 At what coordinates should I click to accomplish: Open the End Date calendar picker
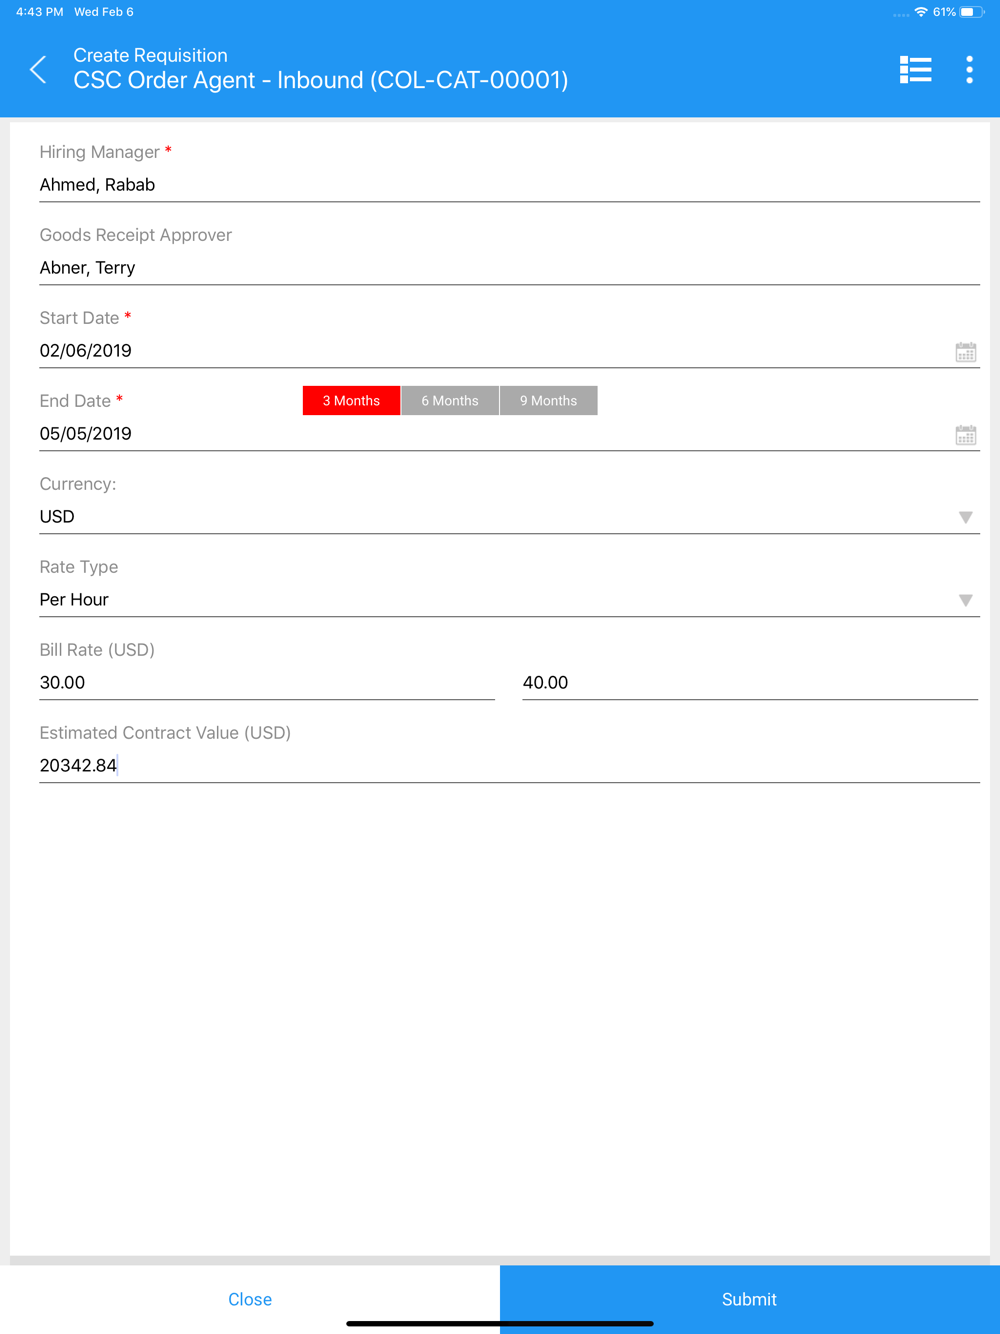click(965, 435)
